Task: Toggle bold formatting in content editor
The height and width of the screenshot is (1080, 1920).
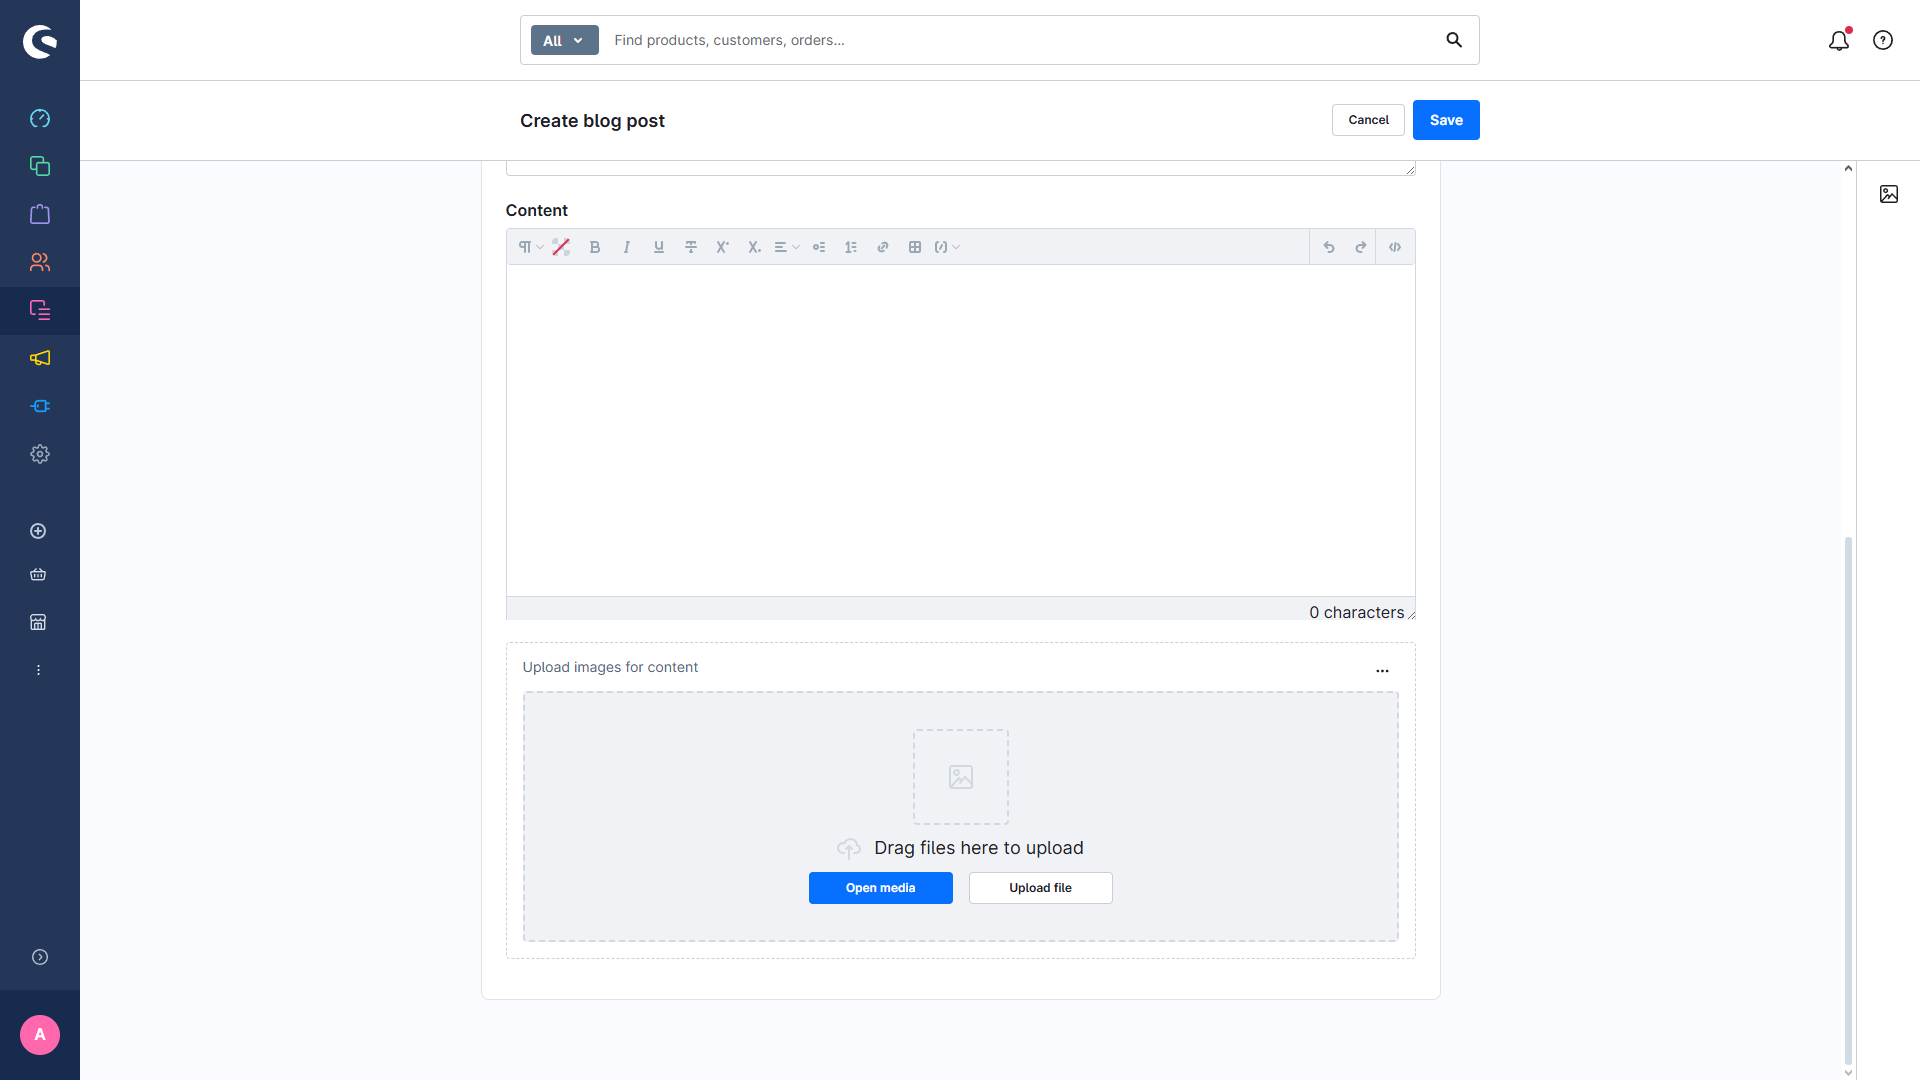Action: 595,247
